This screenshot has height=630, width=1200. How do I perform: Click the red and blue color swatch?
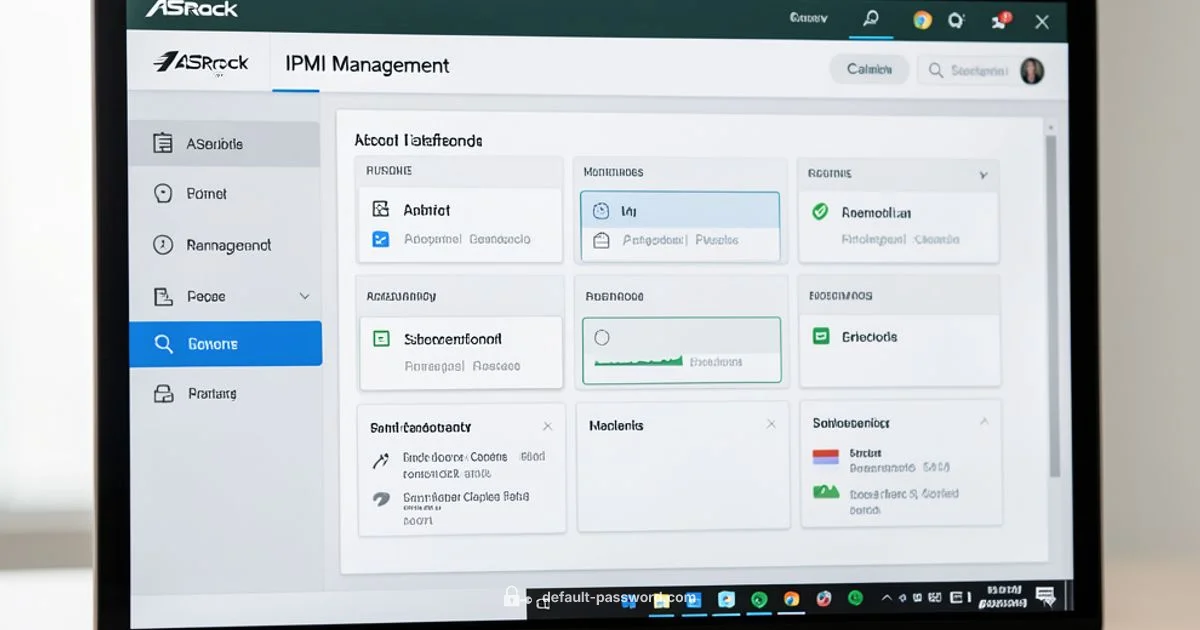[825, 457]
